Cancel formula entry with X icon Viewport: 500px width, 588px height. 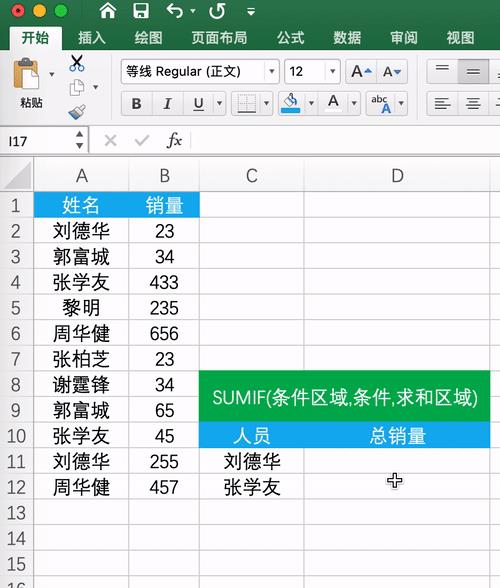click(x=110, y=141)
